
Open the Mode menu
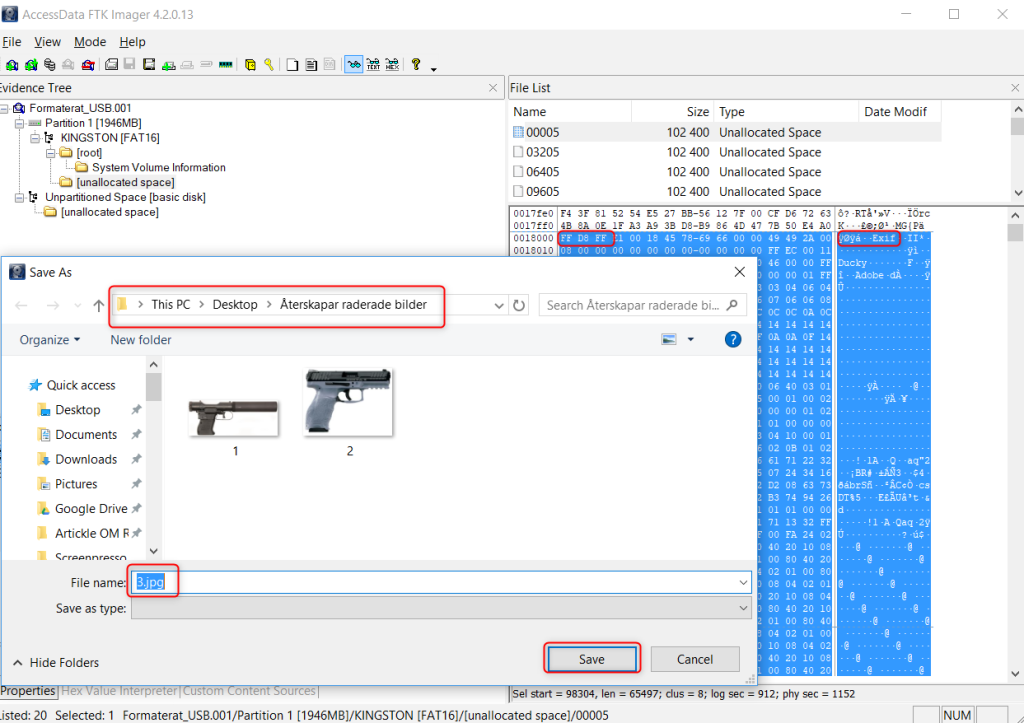point(90,42)
